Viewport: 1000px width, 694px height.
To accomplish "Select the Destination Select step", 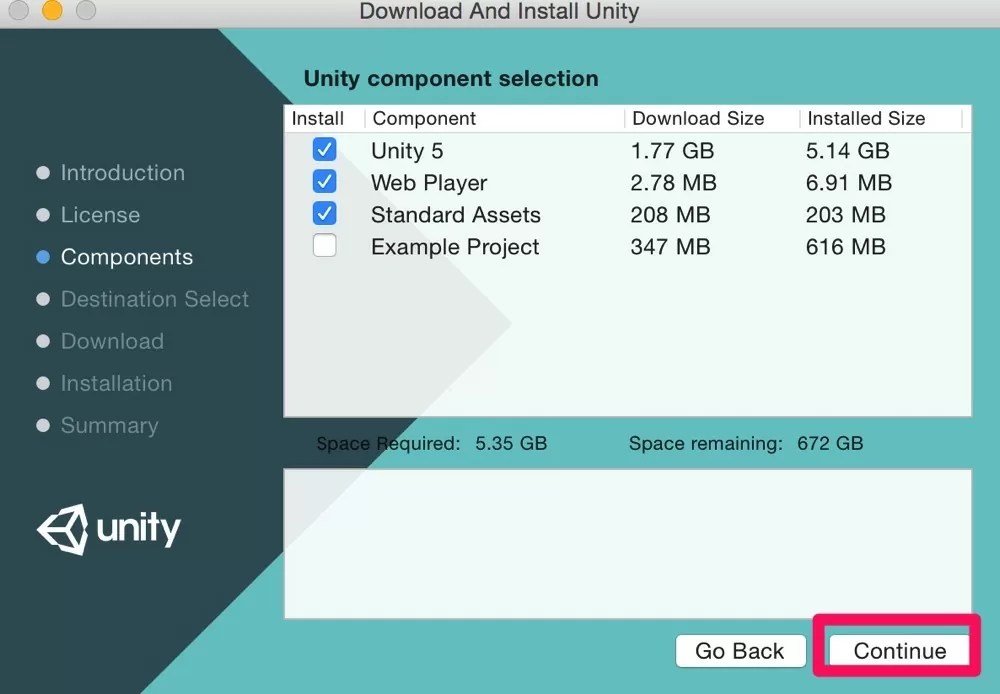I will click(x=154, y=299).
